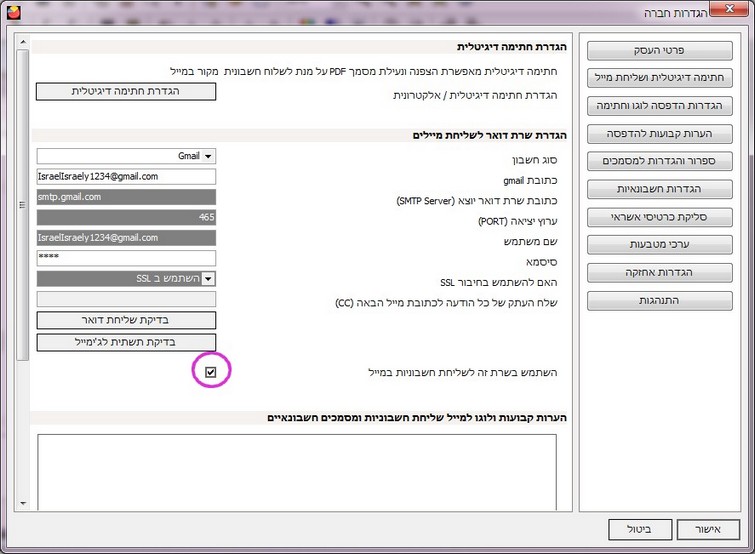
Task: Open הגדרות הדפסה לוגו וחתימה section
Action: [x=660, y=106]
